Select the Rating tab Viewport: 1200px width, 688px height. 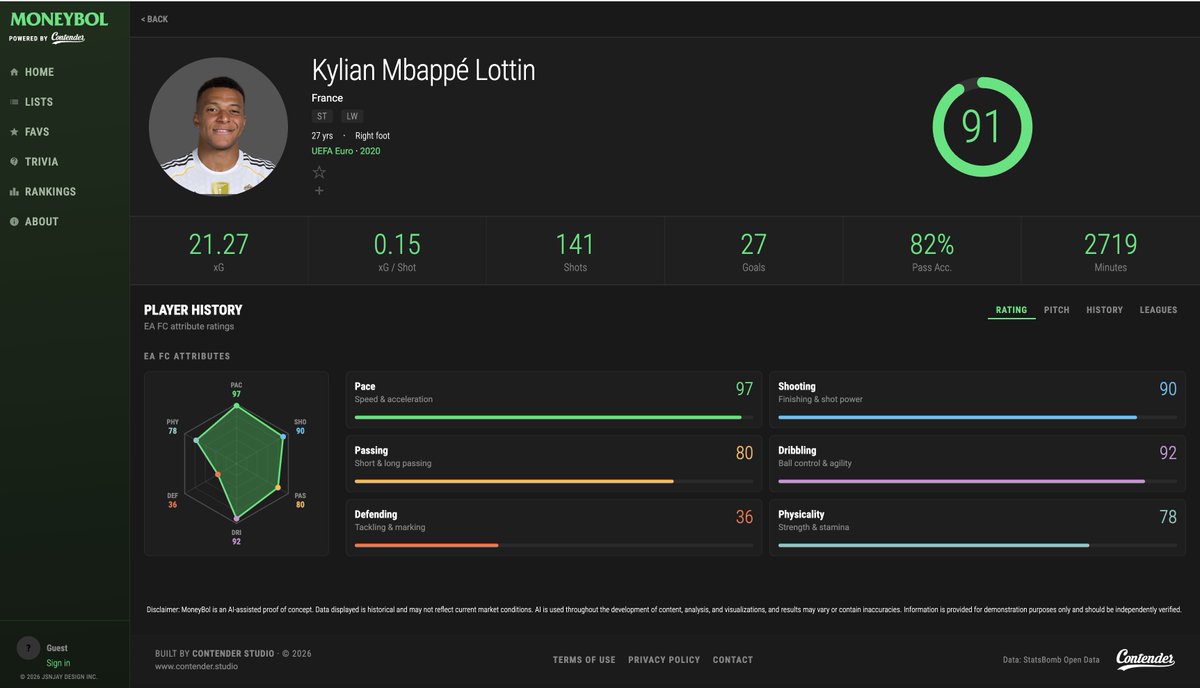point(1011,310)
